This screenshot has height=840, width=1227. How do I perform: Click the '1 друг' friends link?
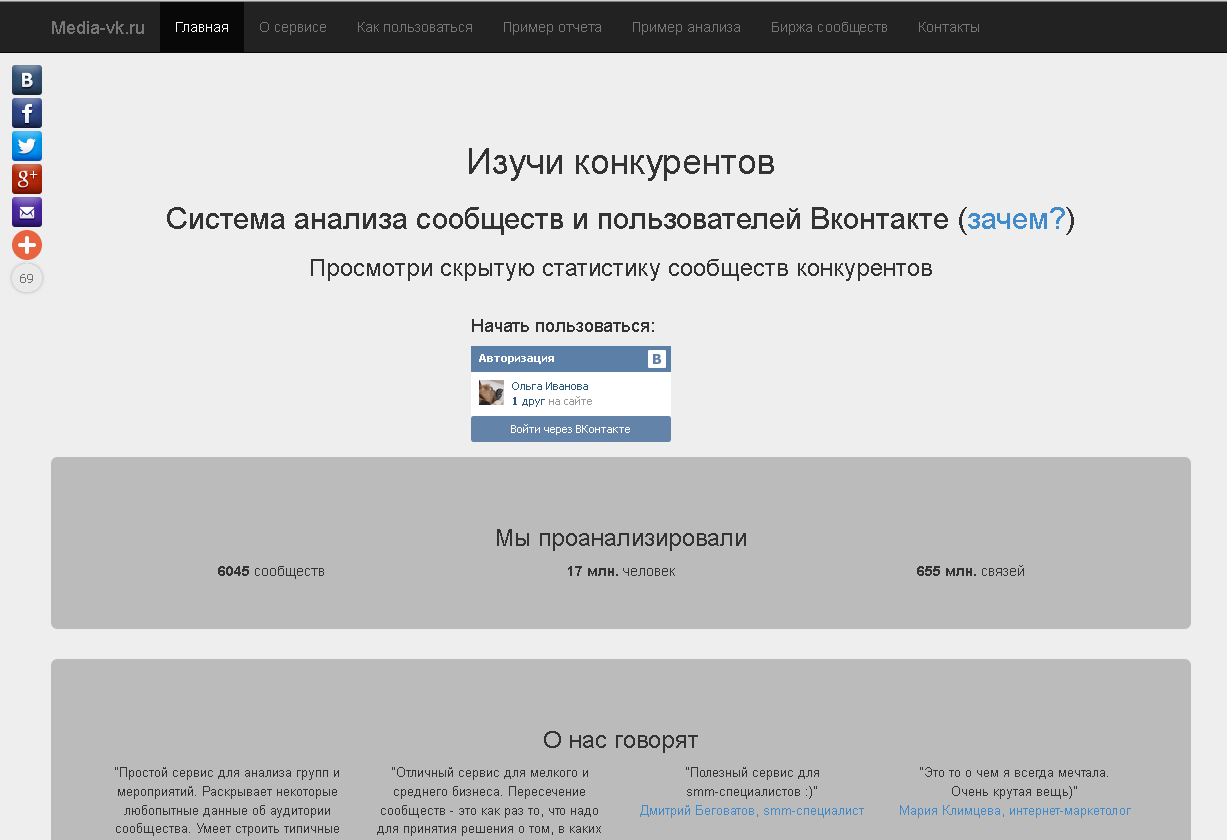528,401
